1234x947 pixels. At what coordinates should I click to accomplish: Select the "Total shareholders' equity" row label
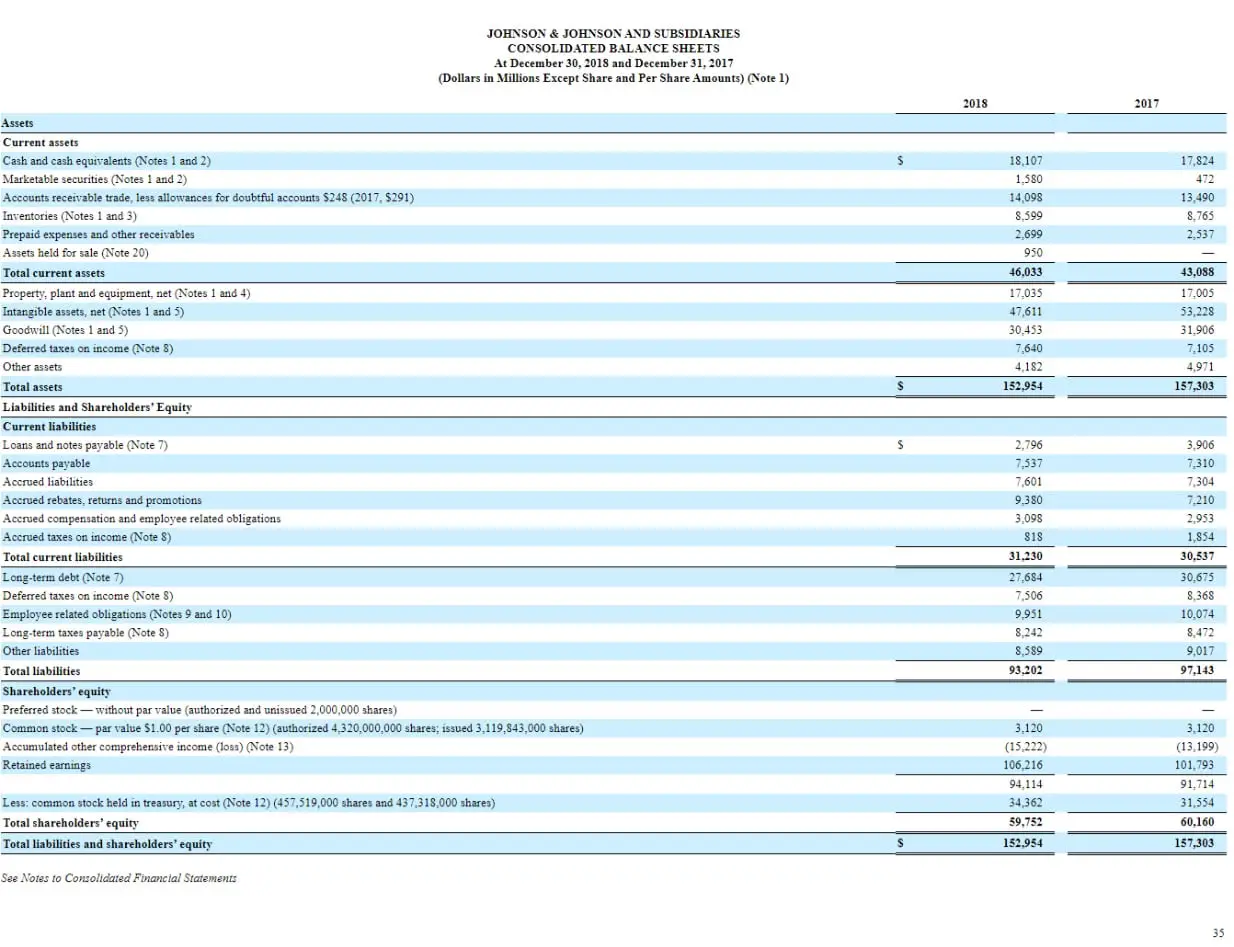71,822
